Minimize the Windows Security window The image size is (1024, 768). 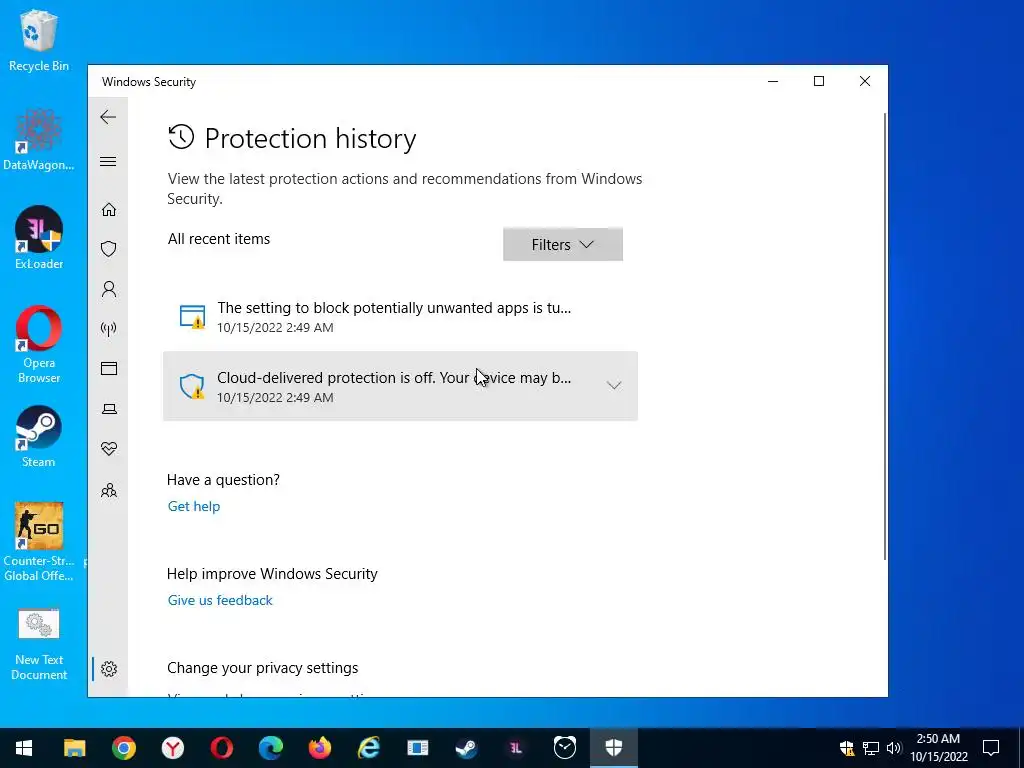click(x=773, y=81)
